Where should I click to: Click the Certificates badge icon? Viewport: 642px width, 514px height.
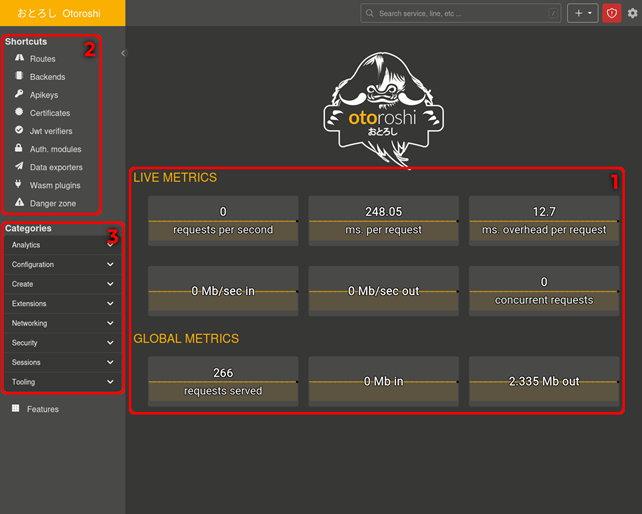coord(19,112)
